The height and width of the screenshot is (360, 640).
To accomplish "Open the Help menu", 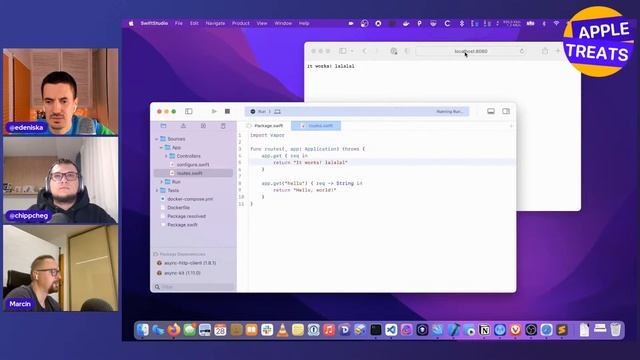I will point(304,24).
